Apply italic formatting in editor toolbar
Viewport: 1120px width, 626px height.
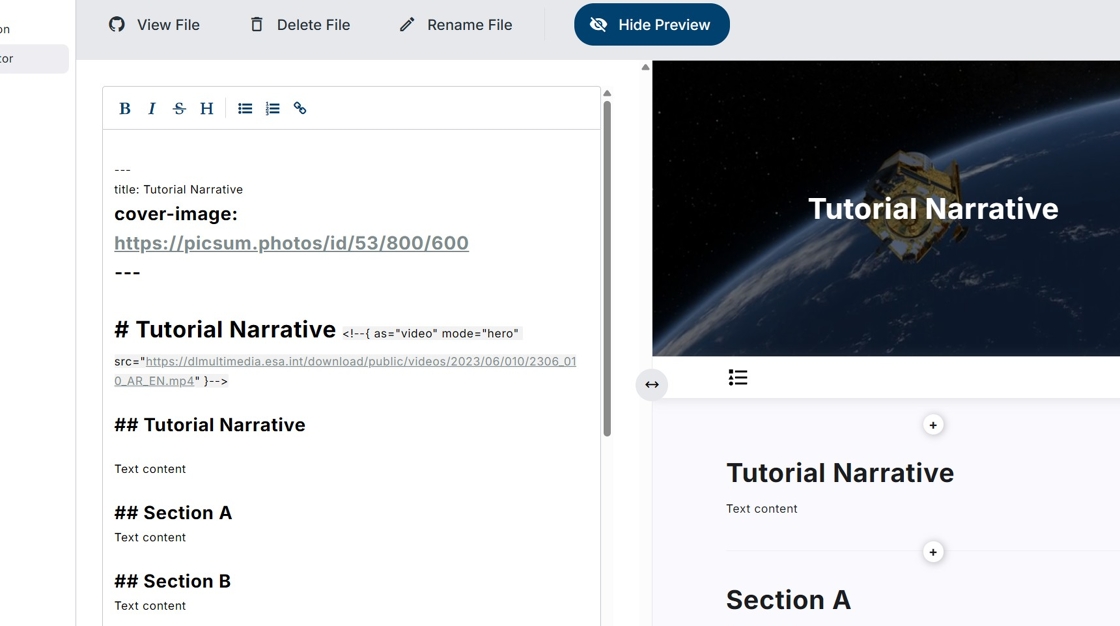pyautogui.click(x=152, y=109)
